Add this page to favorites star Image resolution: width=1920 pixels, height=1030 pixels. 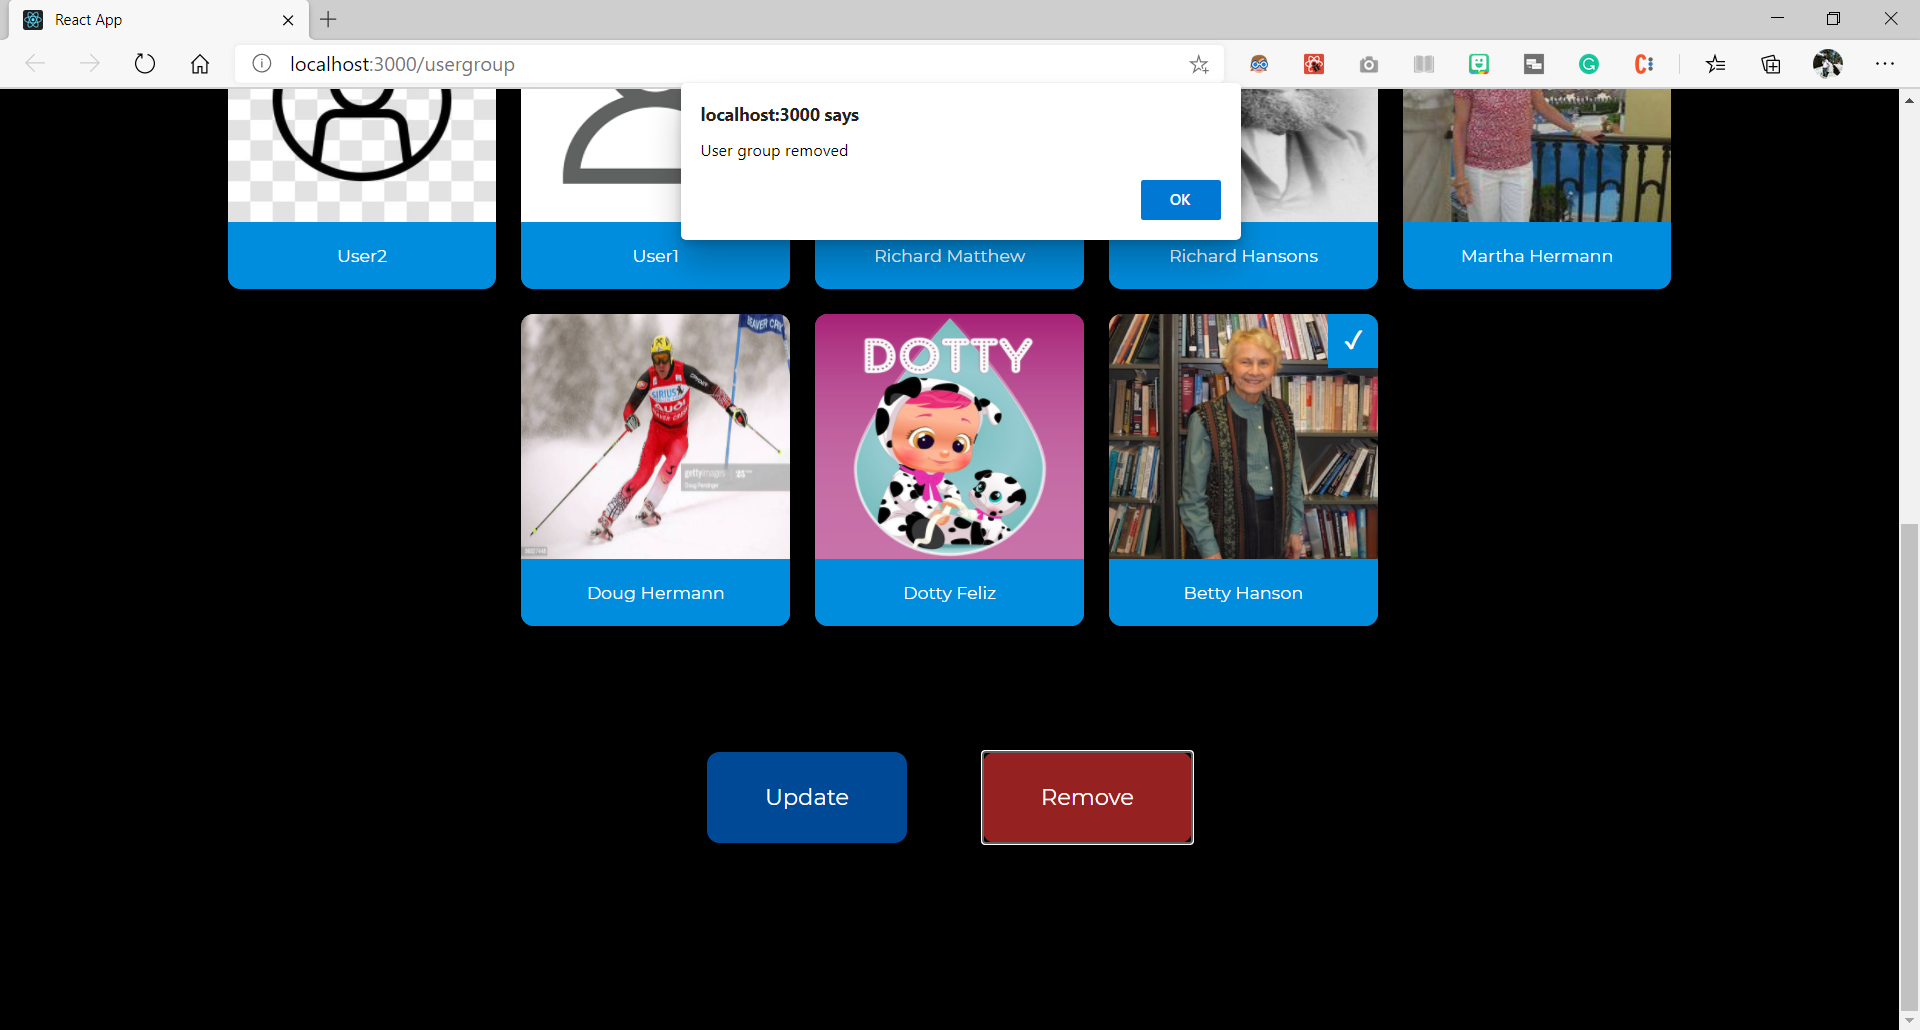click(x=1199, y=64)
